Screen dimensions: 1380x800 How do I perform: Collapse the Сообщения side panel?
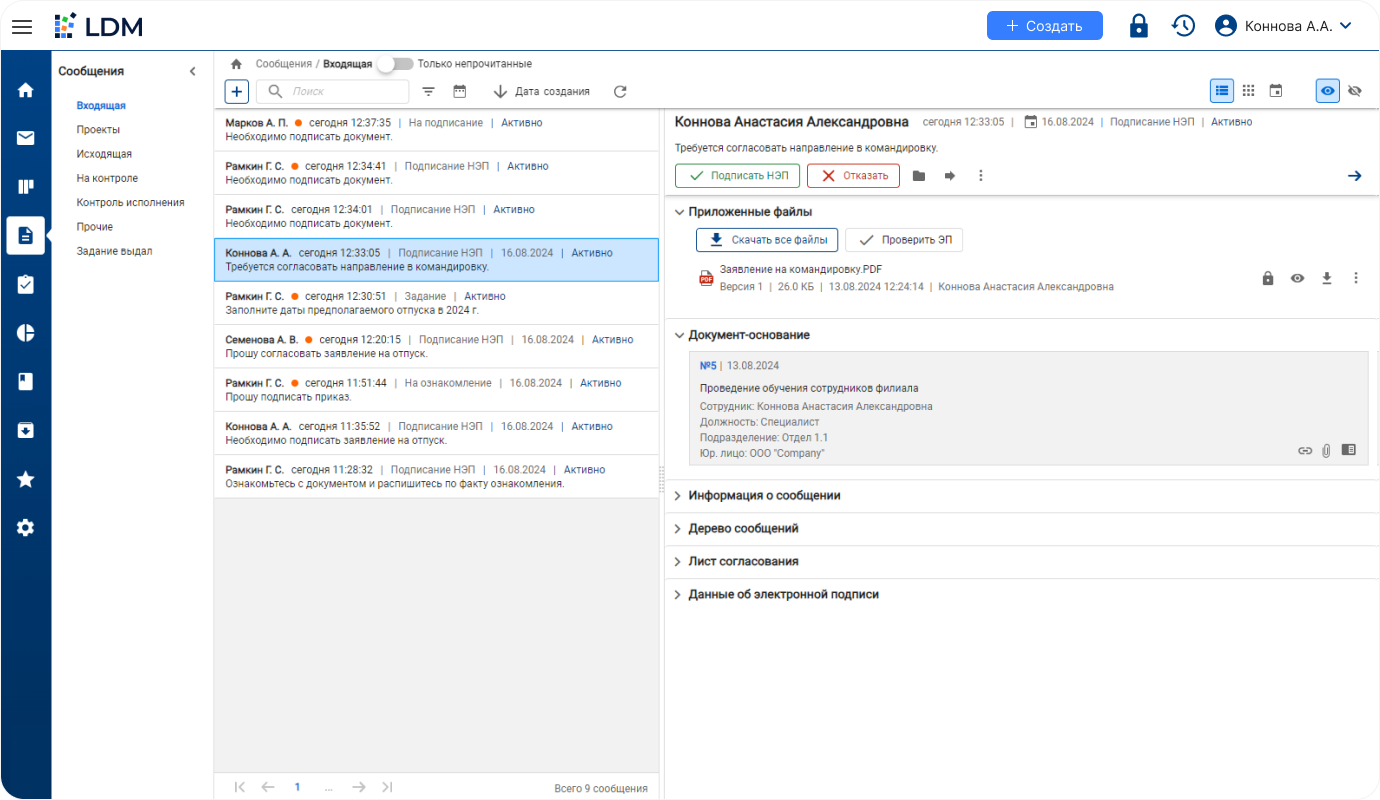click(x=193, y=71)
